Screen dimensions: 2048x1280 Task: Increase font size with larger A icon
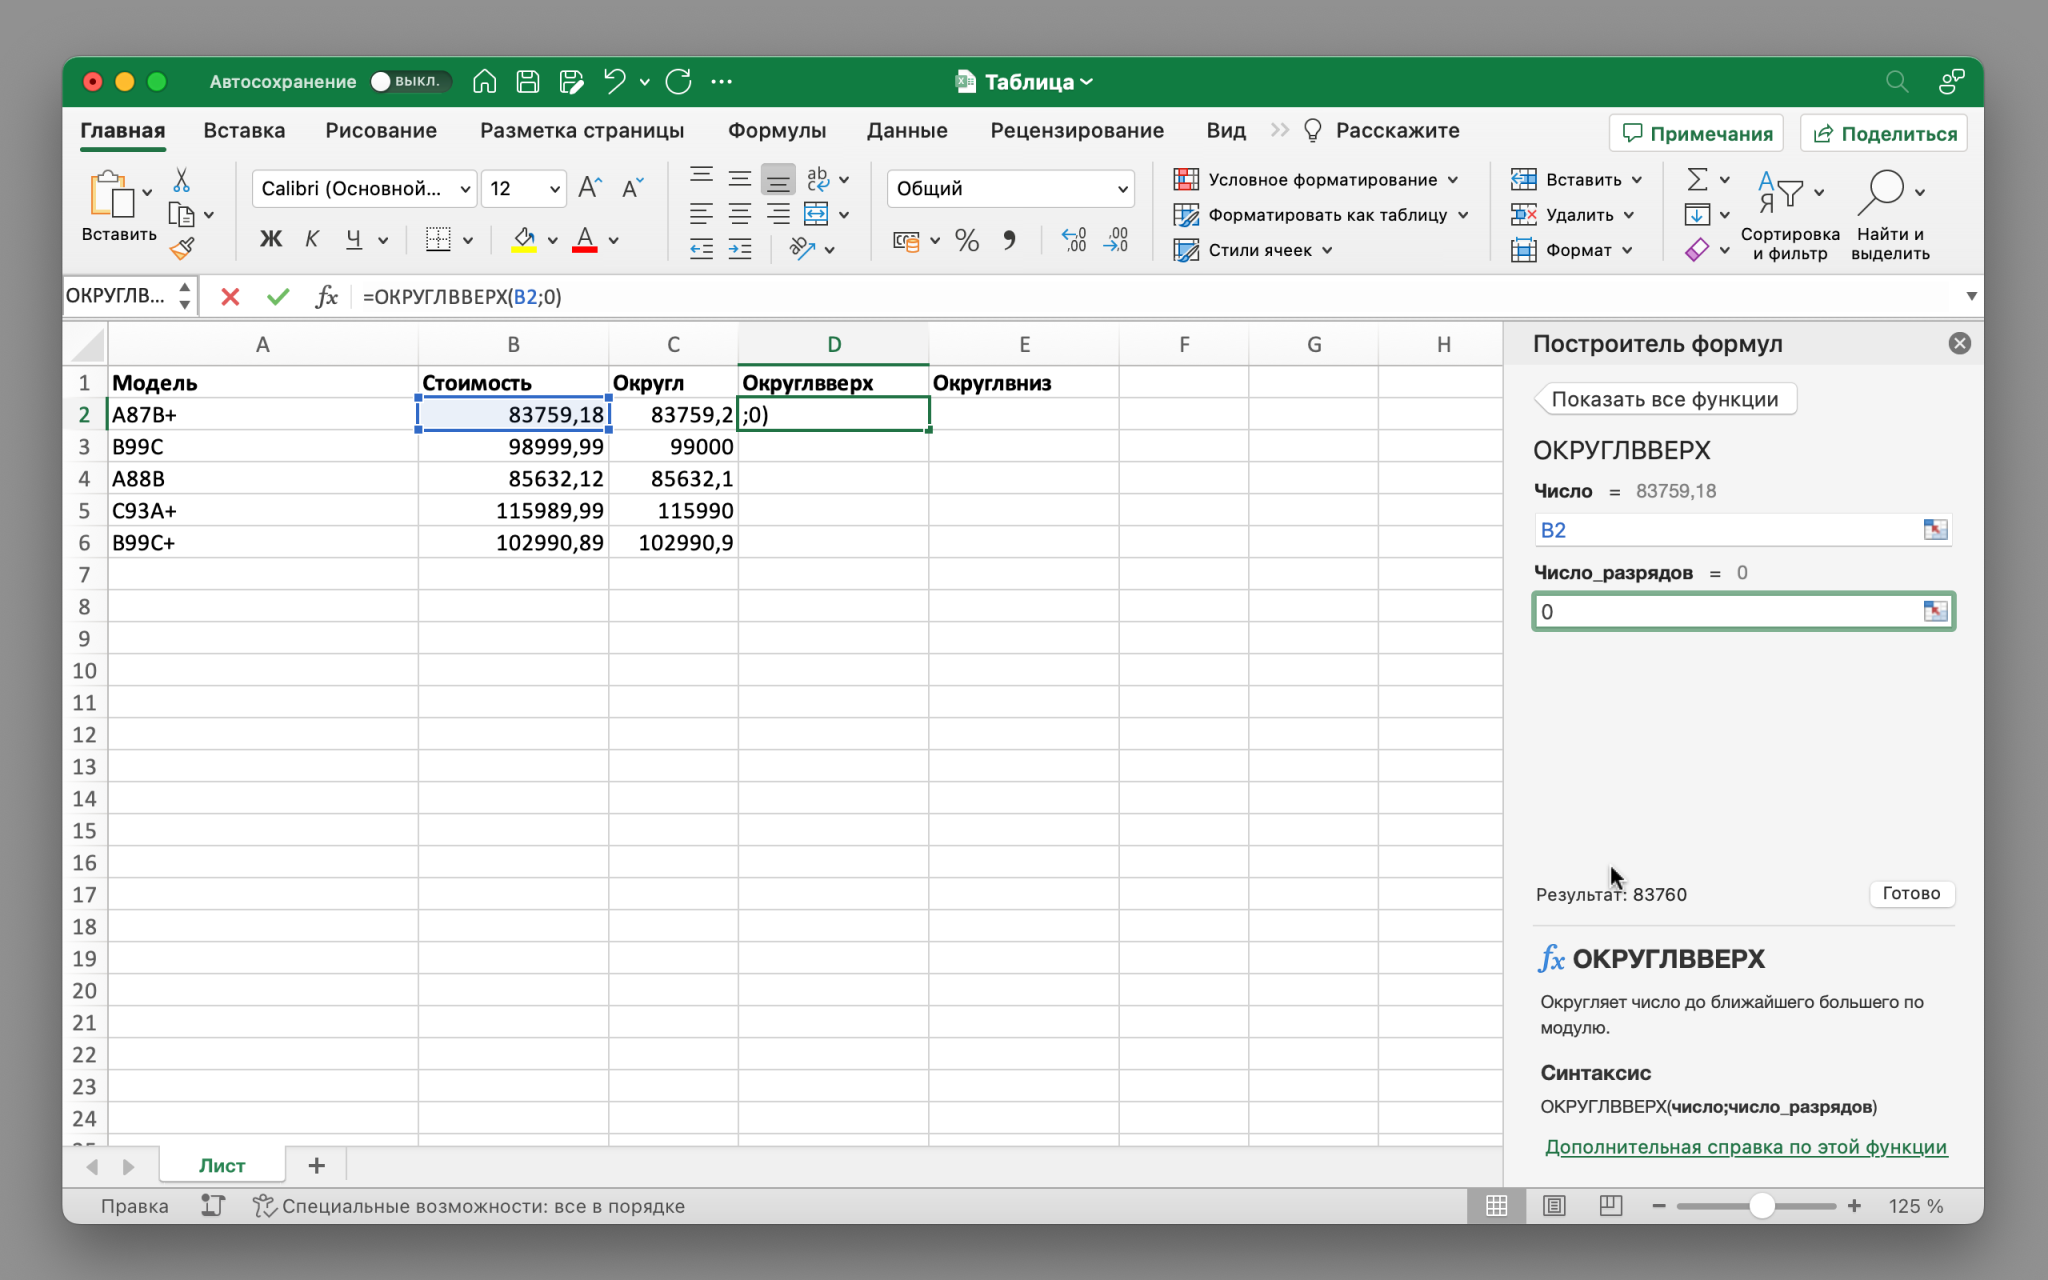[x=590, y=188]
